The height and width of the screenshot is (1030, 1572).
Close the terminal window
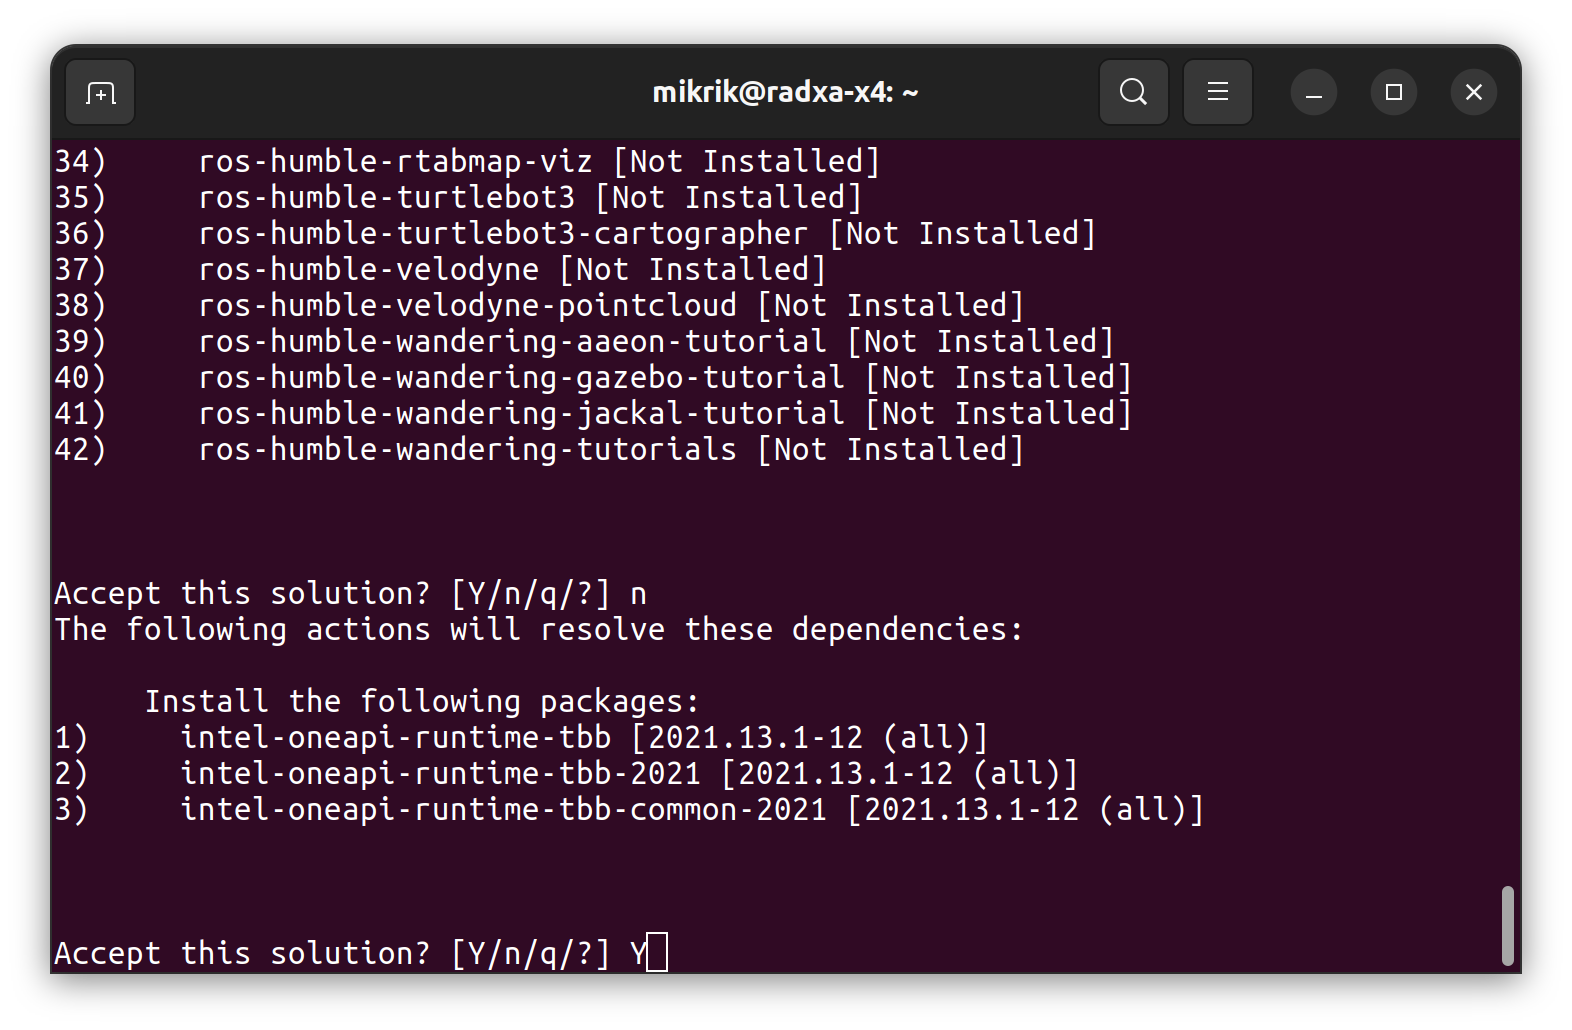pyautogui.click(x=1473, y=93)
